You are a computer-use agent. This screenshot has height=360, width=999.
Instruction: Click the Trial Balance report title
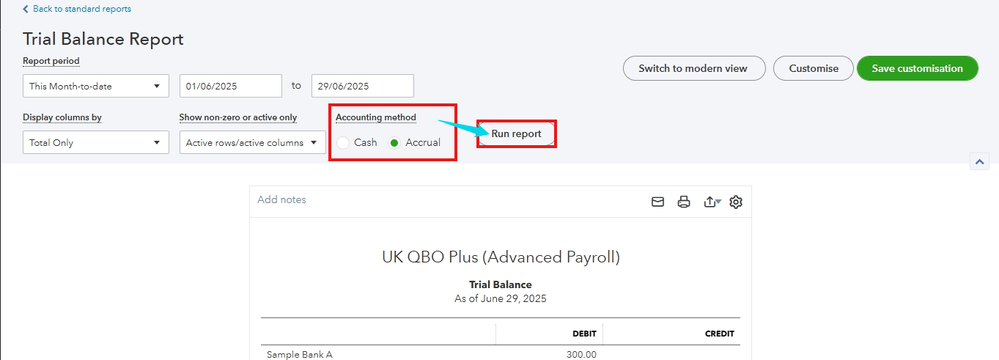500,284
